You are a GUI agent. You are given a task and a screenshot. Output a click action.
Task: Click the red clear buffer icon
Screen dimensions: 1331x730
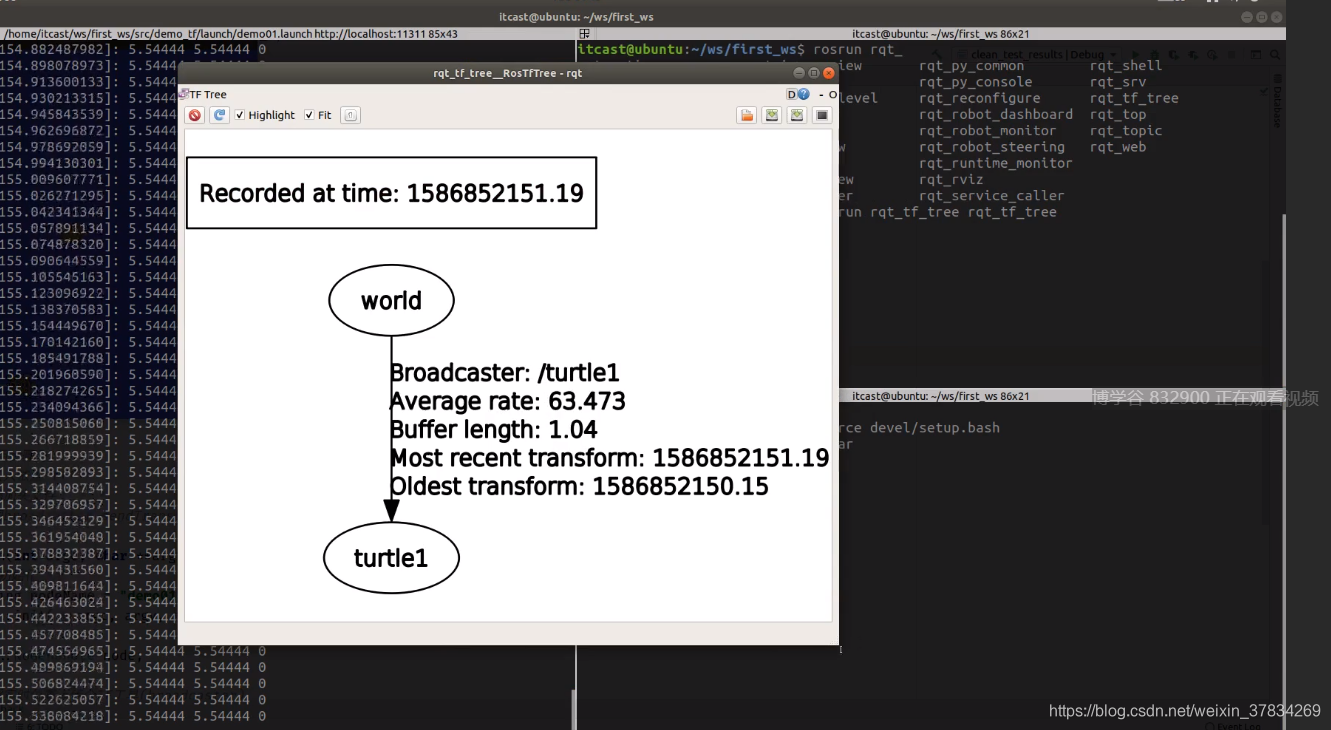[x=195, y=115]
